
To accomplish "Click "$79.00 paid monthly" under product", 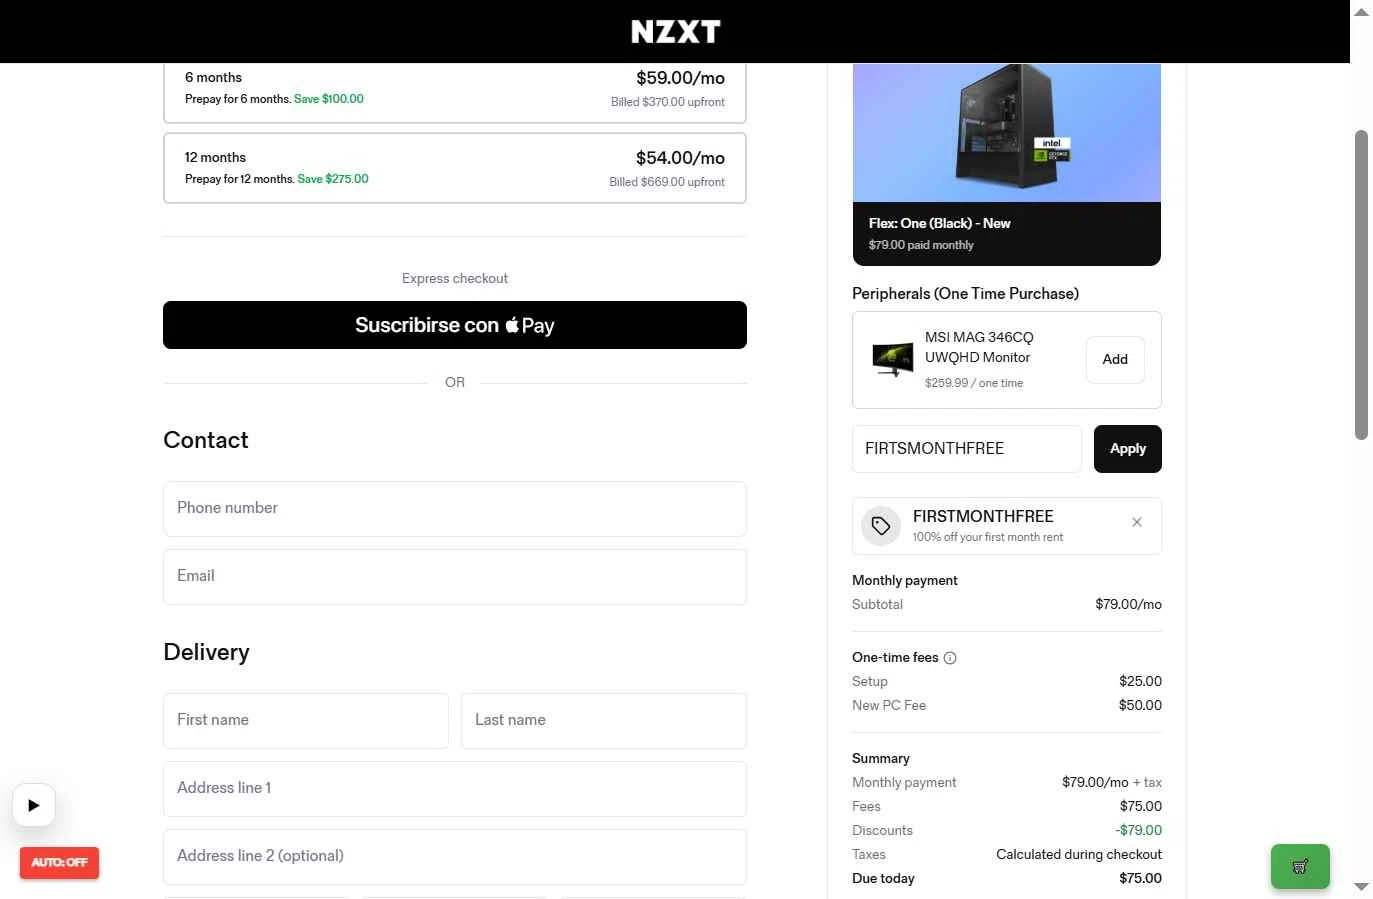I will [921, 245].
